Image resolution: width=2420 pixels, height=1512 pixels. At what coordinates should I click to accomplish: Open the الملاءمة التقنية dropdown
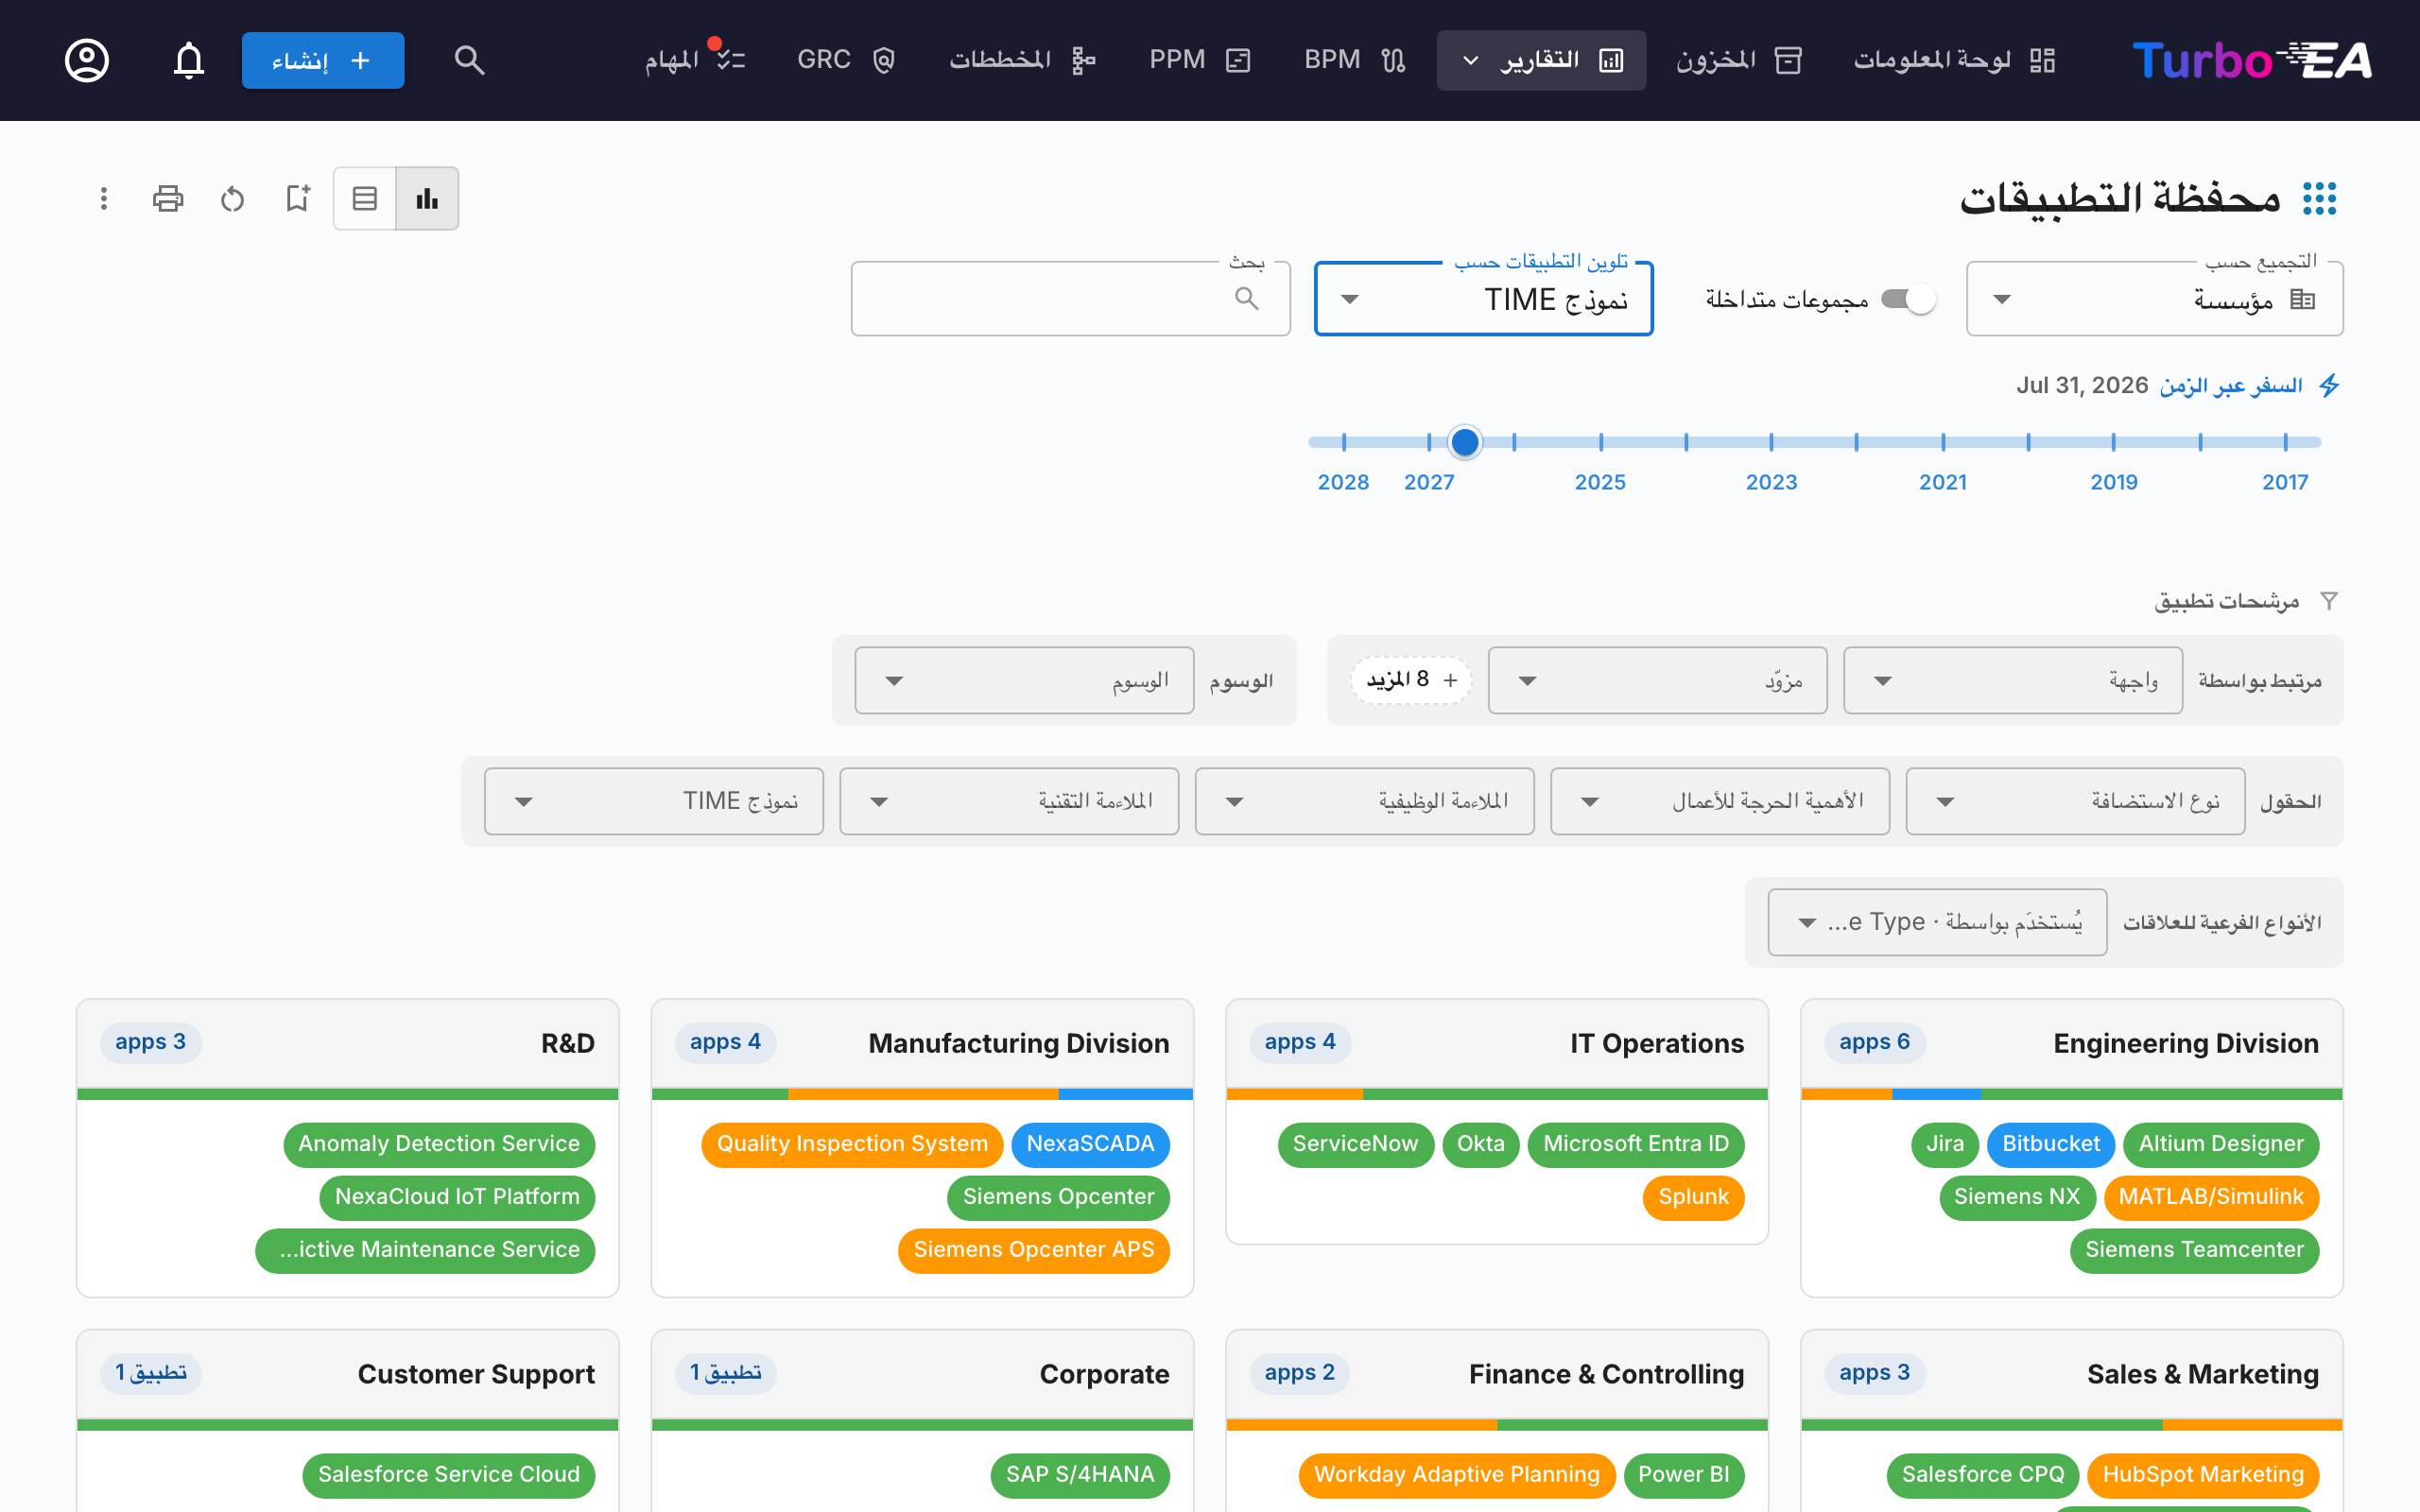click(x=1009, y=801)
